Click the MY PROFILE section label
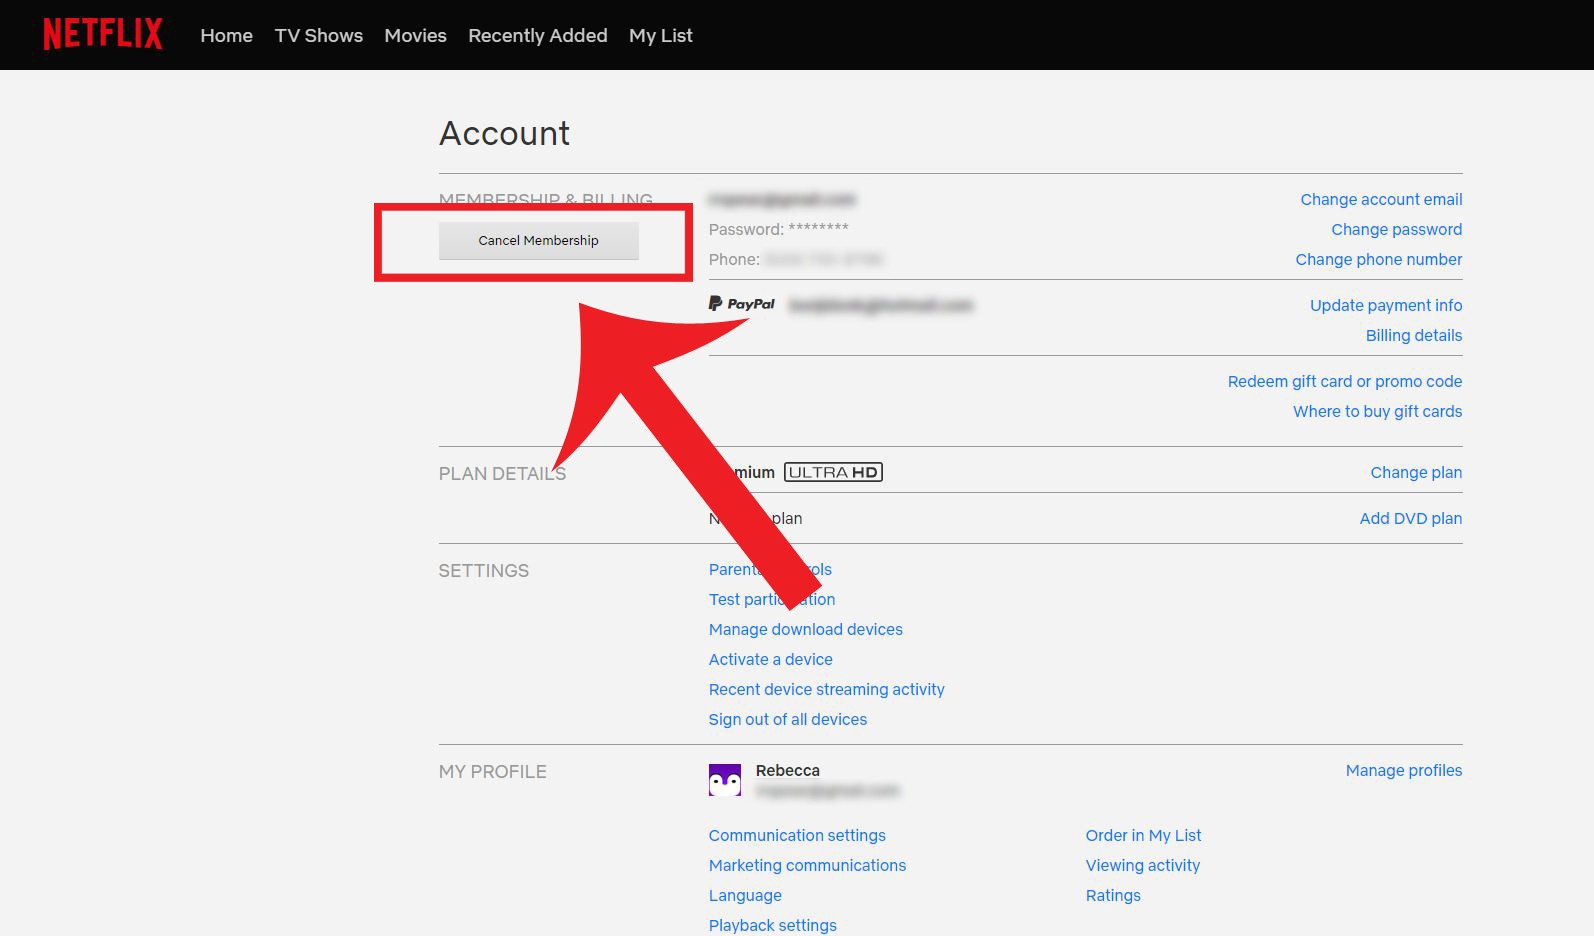 tap(493, 772)
